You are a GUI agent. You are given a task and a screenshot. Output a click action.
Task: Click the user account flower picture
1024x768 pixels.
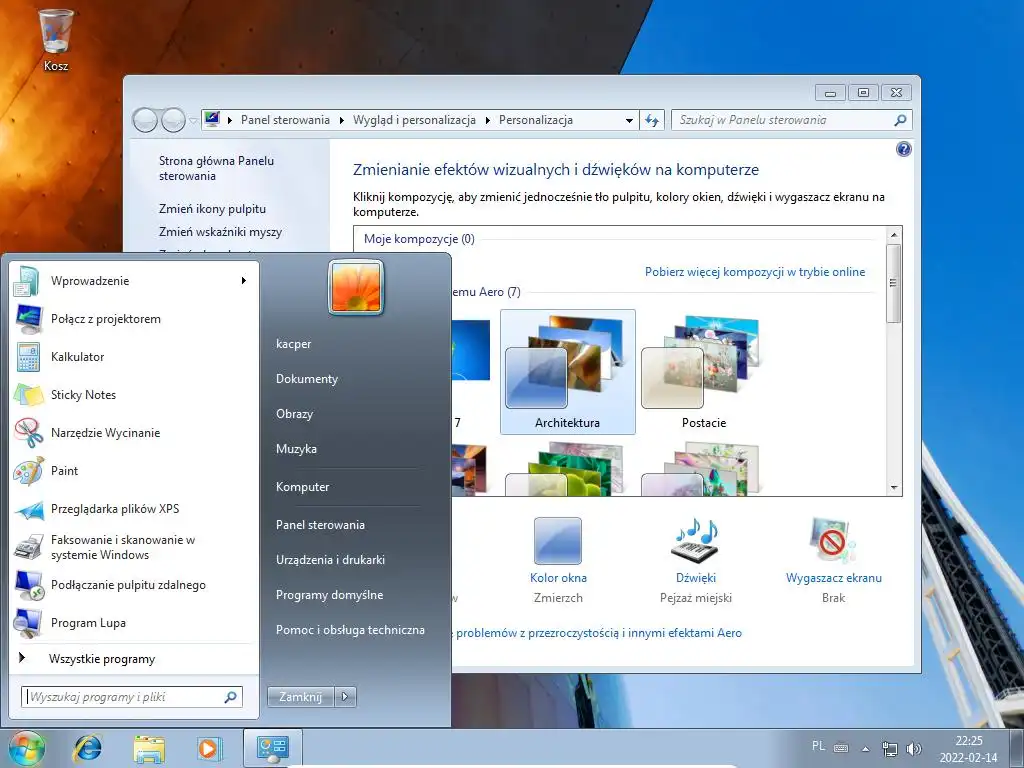pos(356,287)
